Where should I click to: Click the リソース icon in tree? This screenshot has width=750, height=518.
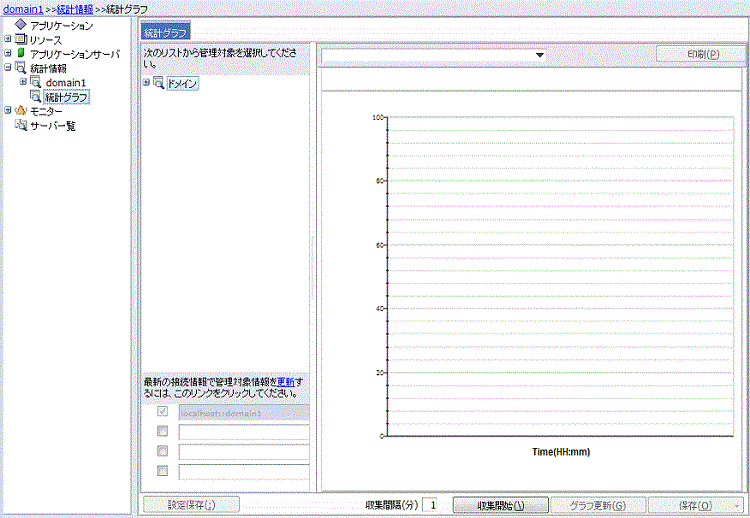(x=21, y=39)
